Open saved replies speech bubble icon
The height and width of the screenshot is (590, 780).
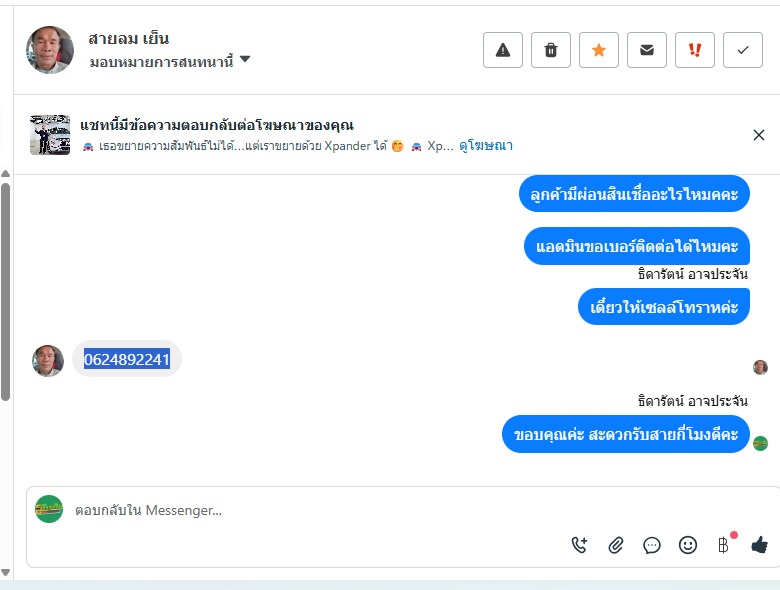pos(652,545)
